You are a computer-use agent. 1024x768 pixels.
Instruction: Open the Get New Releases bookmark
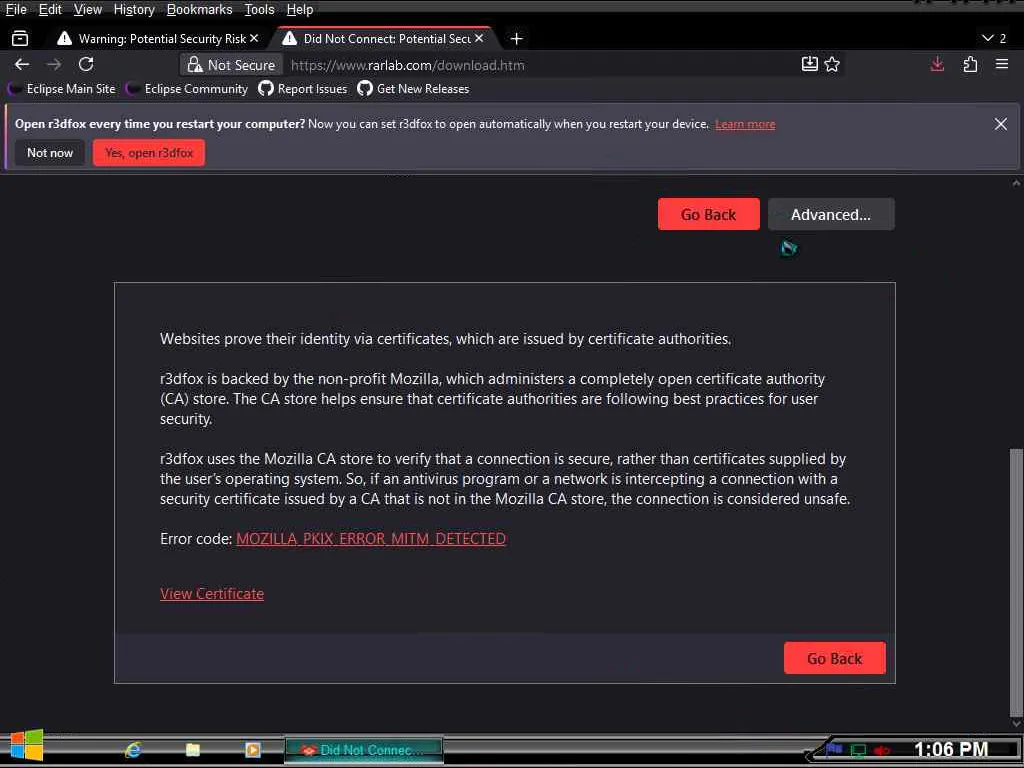coord(413,89)
